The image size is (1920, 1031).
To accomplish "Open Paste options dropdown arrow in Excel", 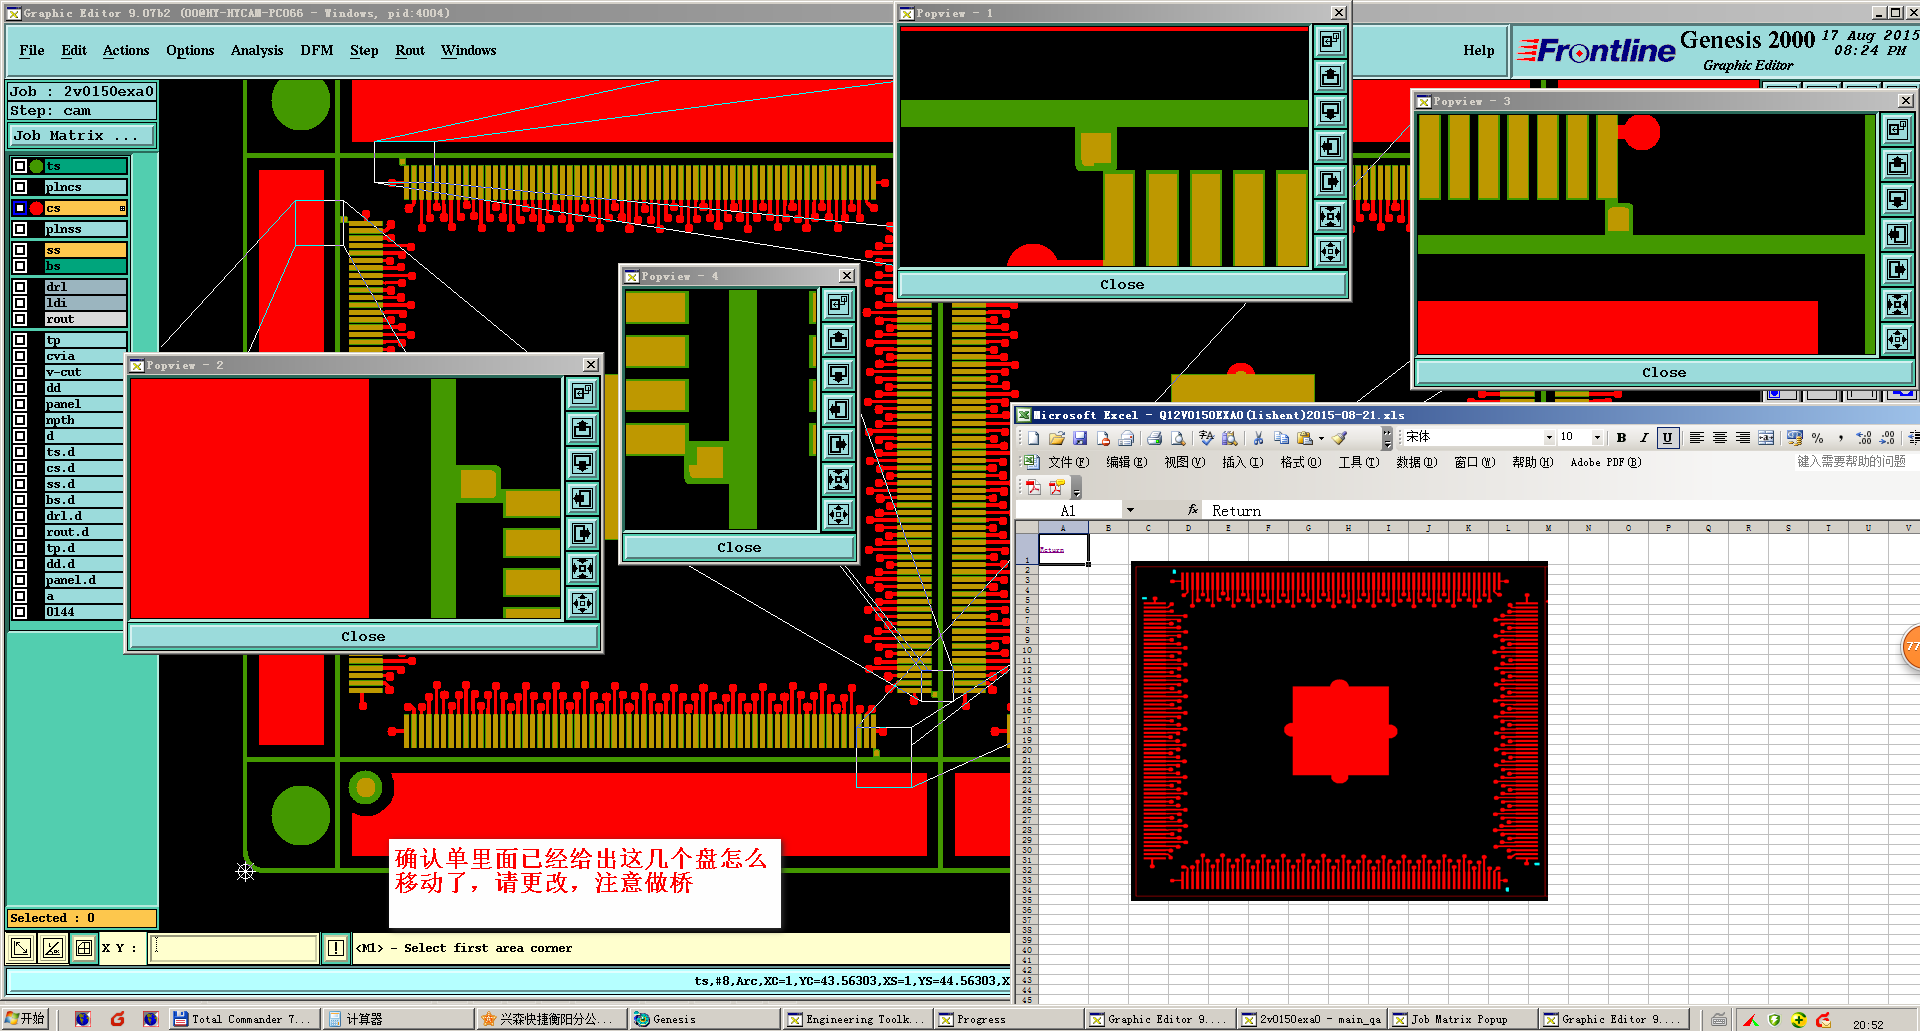I will [x=1321, y=438].
